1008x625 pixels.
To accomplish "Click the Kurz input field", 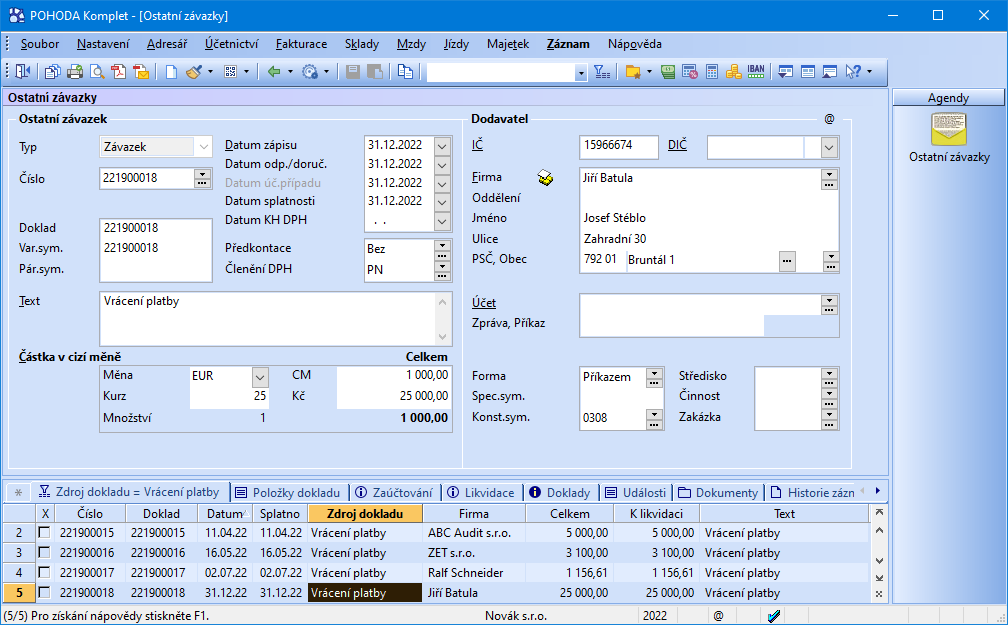I will pyautogui.click(x=229, y=396).
